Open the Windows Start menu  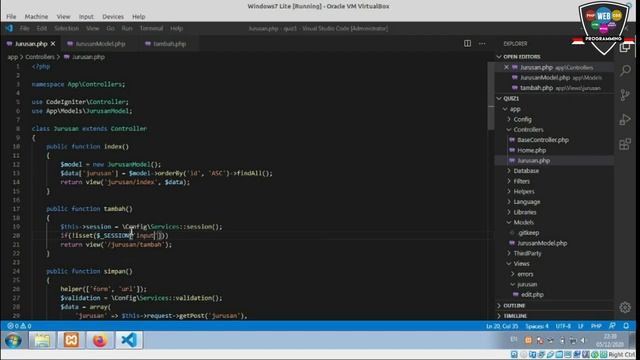click(13, 340)
